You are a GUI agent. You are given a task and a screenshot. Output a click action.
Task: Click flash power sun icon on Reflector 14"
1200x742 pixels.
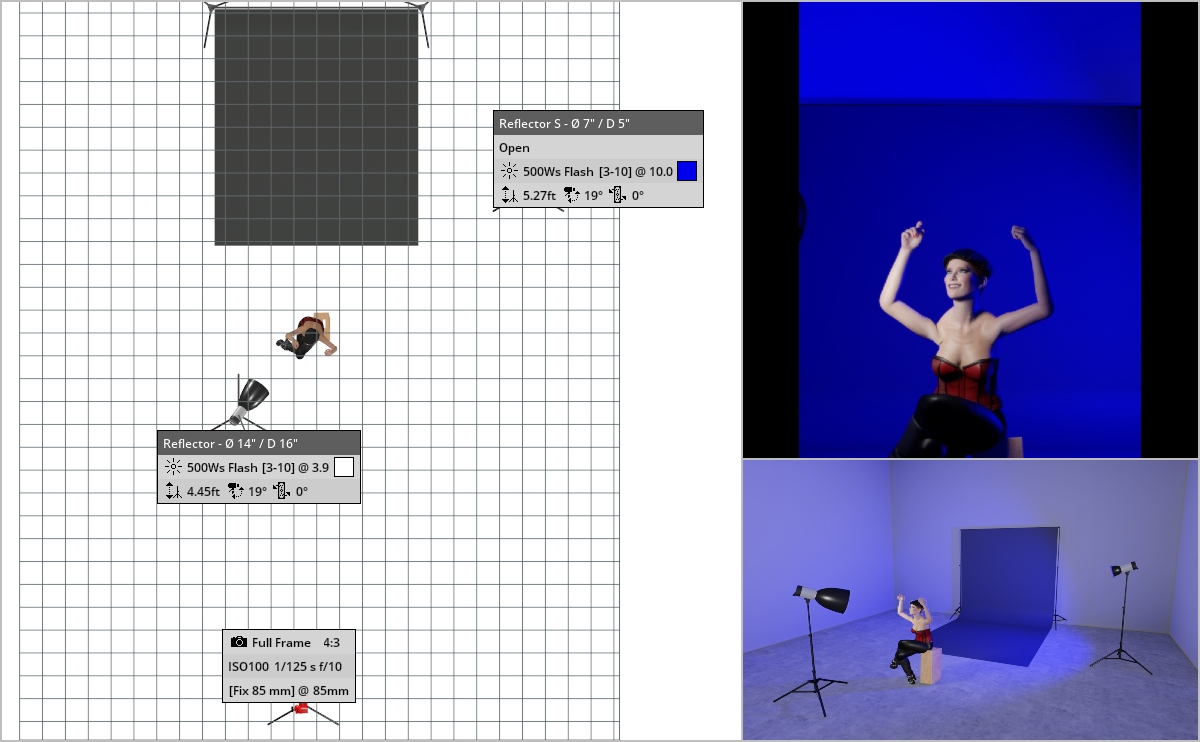(173, 467)
